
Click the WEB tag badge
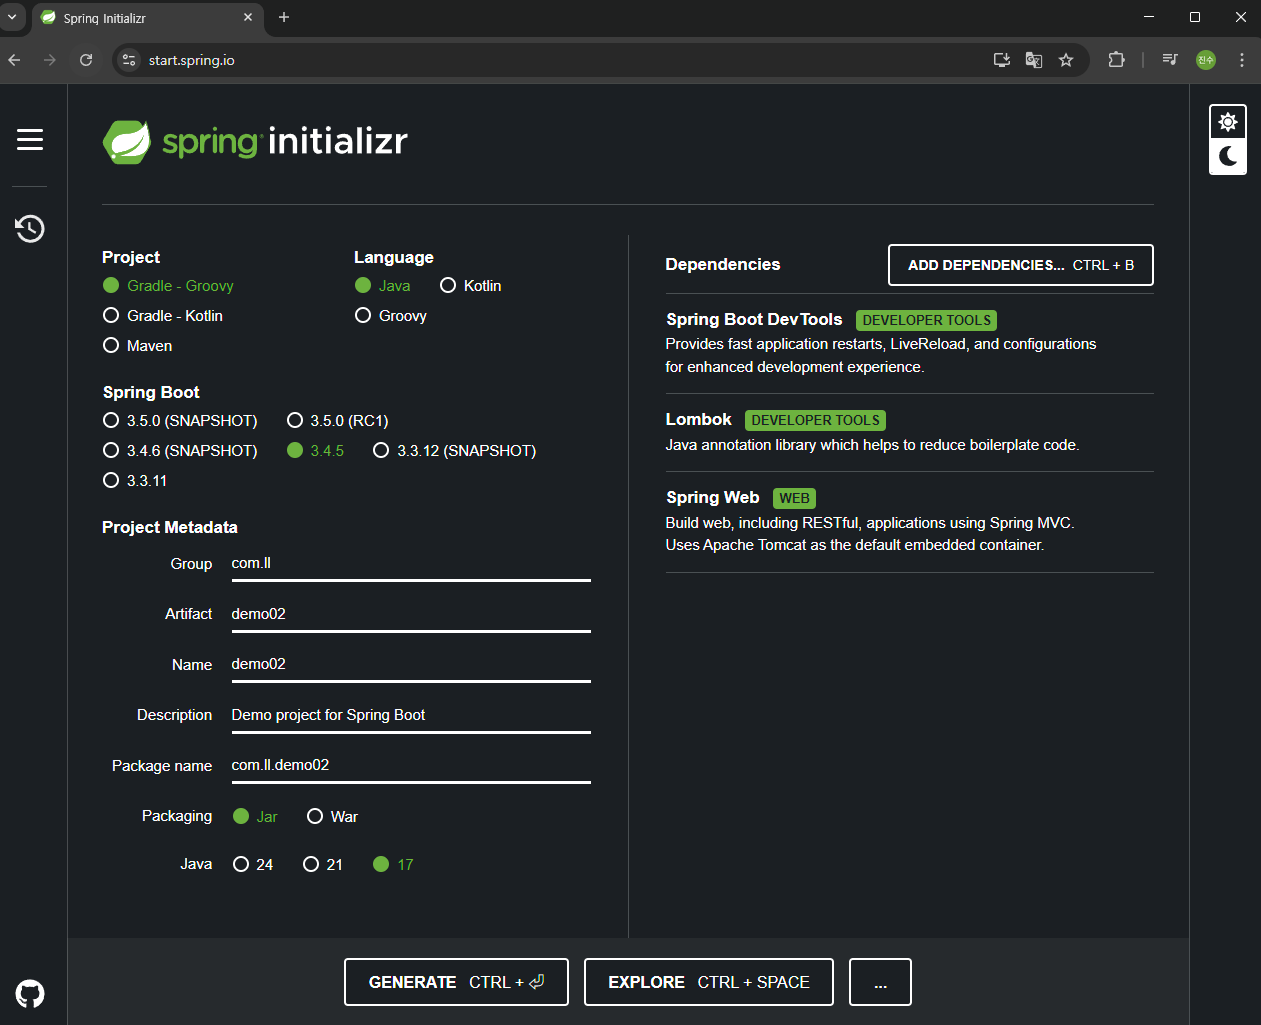(795, 498)
